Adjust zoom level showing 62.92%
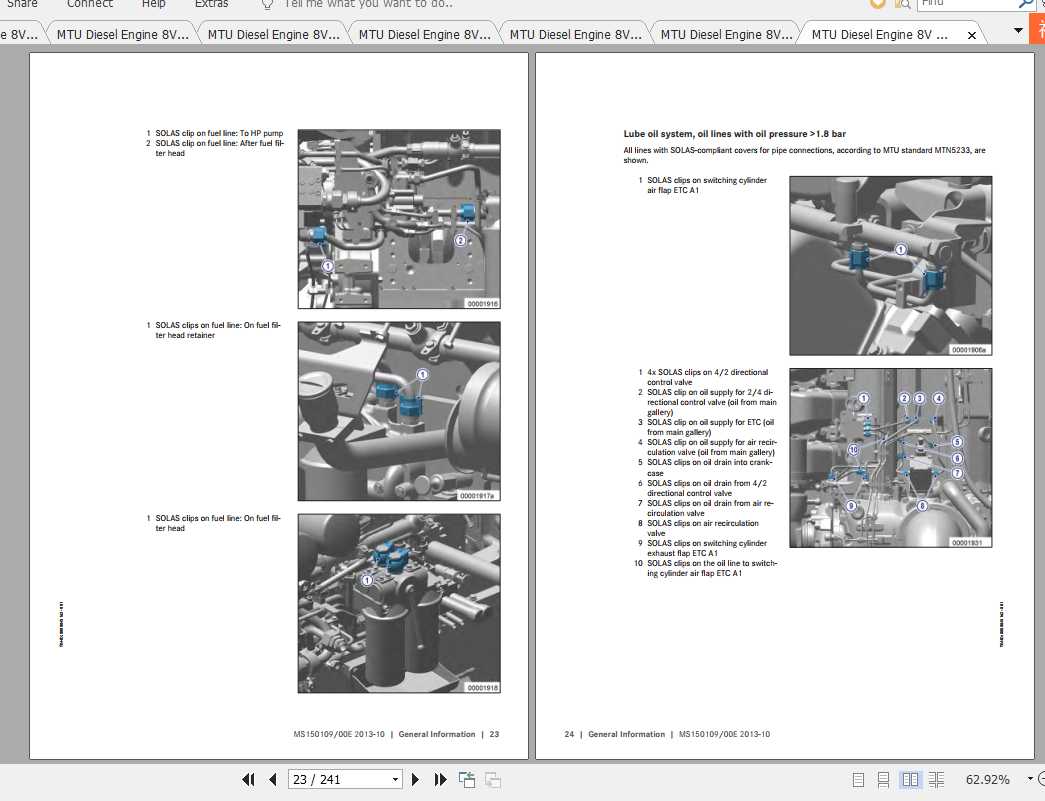1045x801 pixels. coord(988,779)
